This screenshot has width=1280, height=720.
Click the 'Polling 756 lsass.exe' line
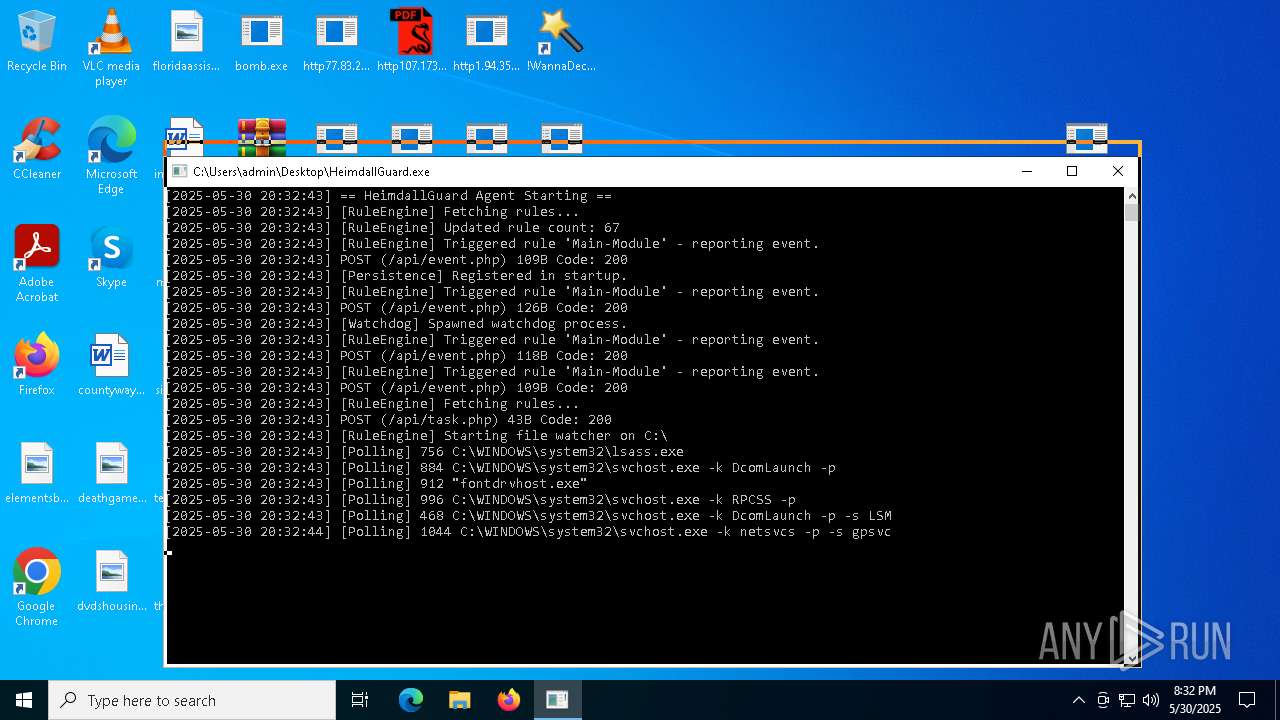(x=425, y=452)
